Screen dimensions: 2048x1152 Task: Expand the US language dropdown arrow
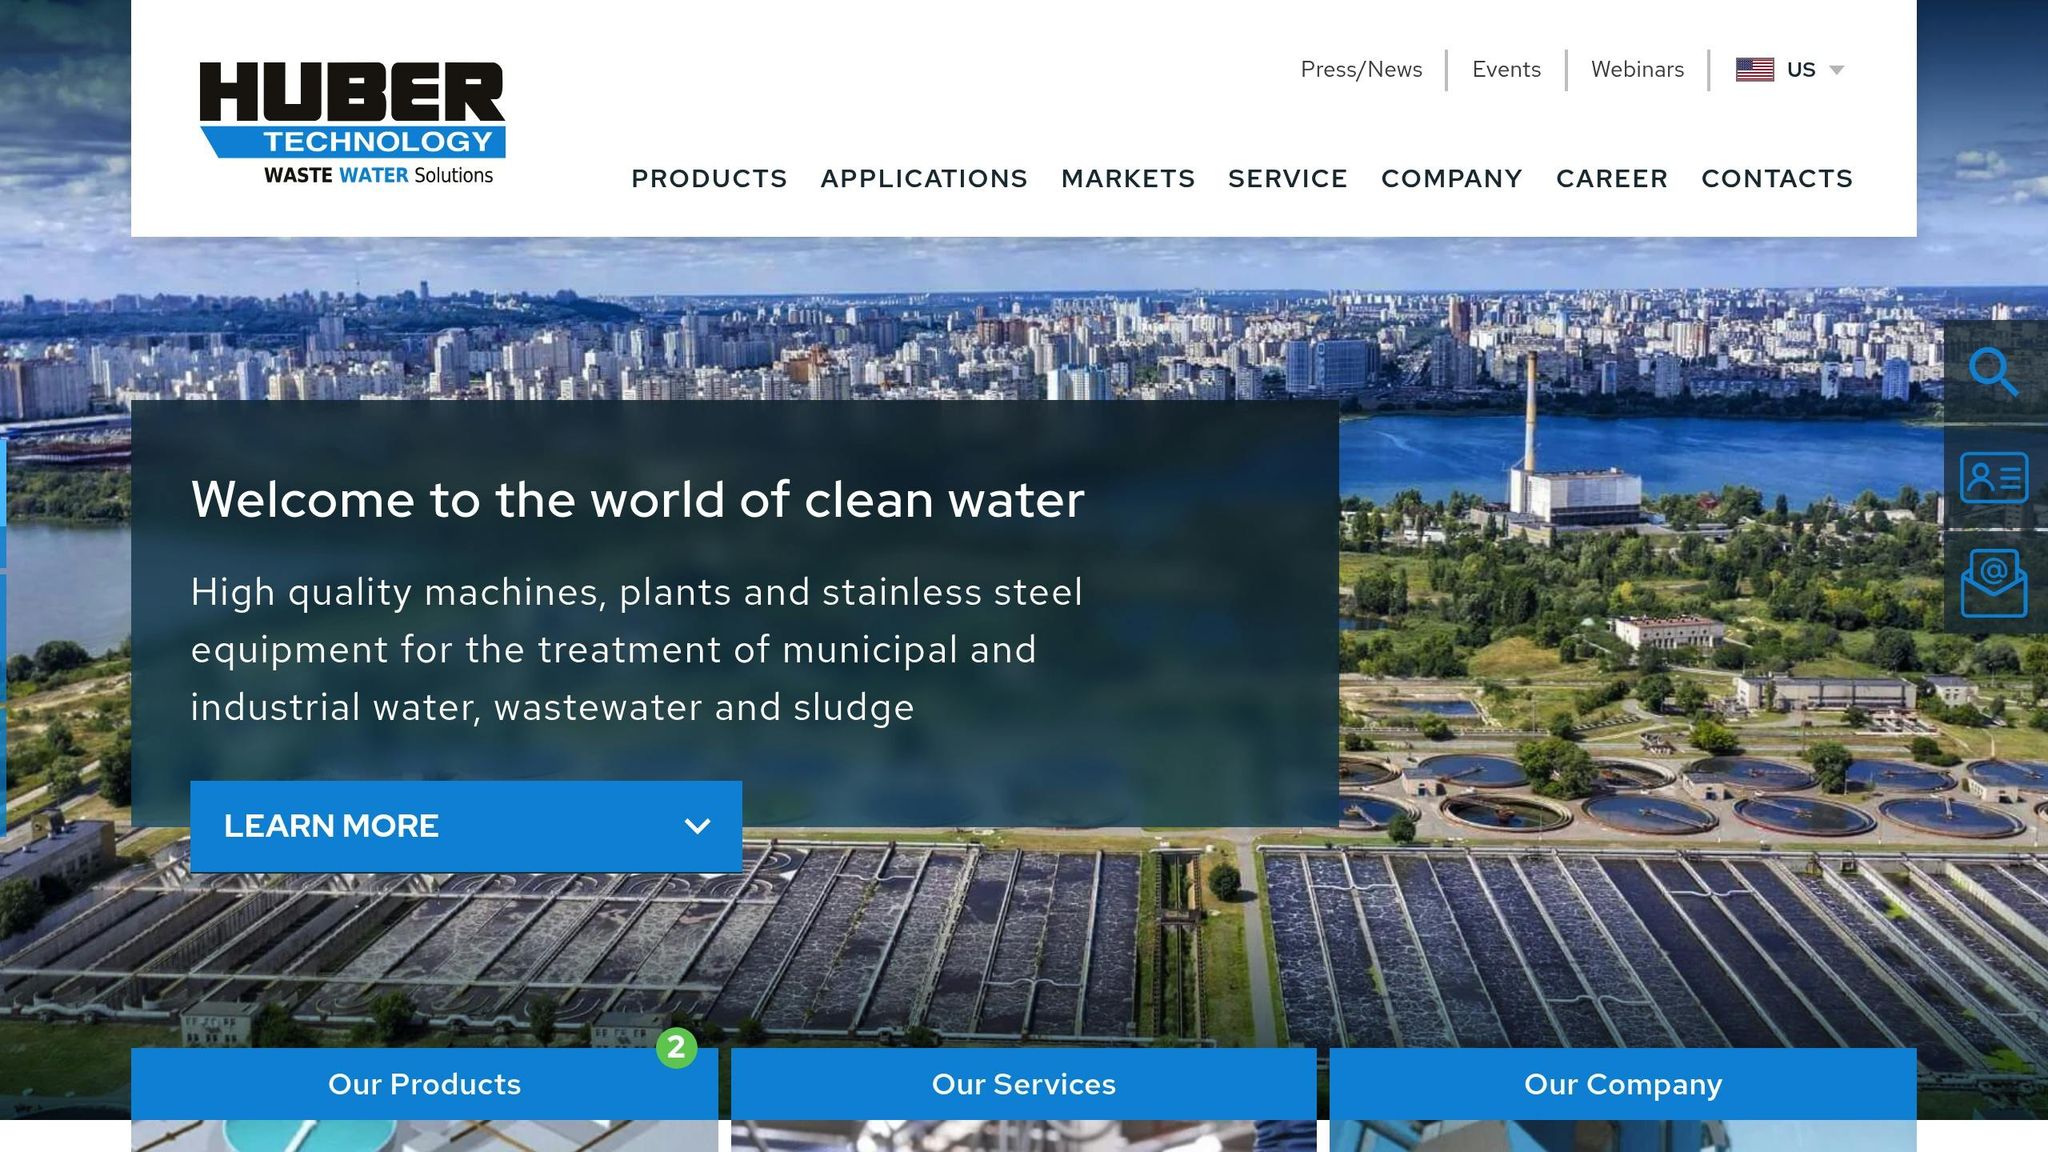tap(1836, 70)
